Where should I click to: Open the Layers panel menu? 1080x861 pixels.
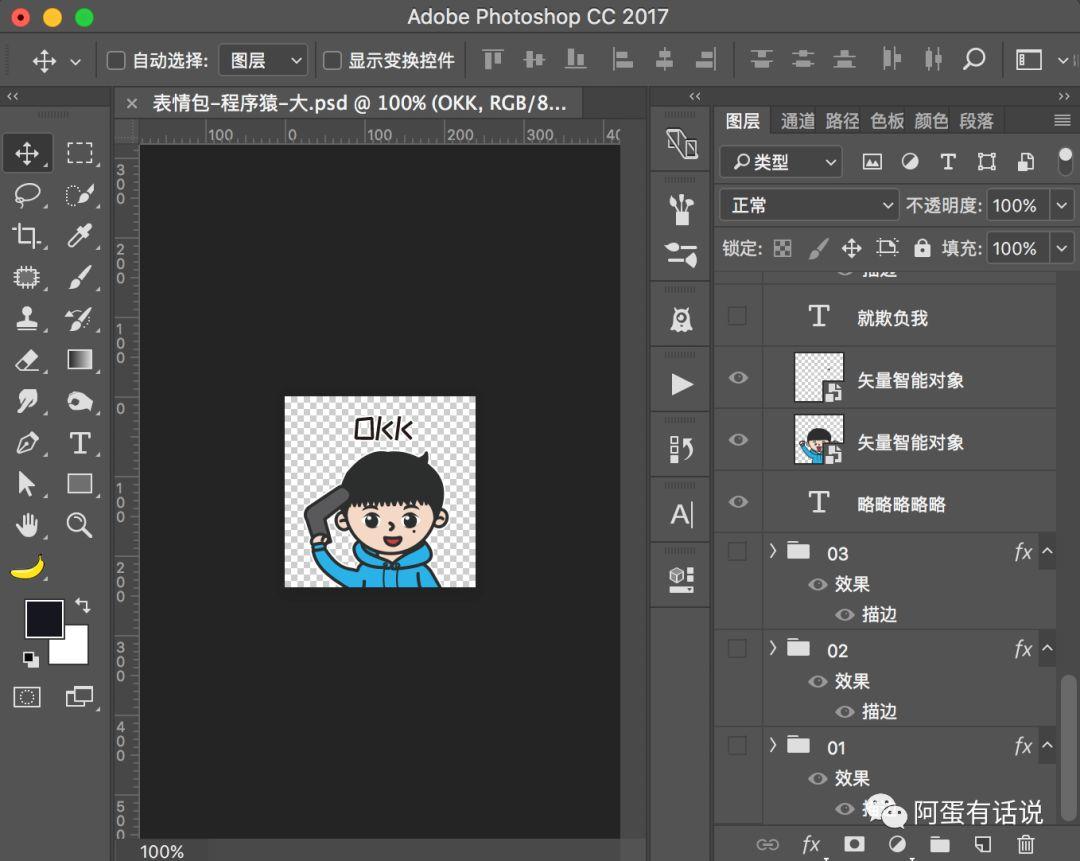point(1062,121)
